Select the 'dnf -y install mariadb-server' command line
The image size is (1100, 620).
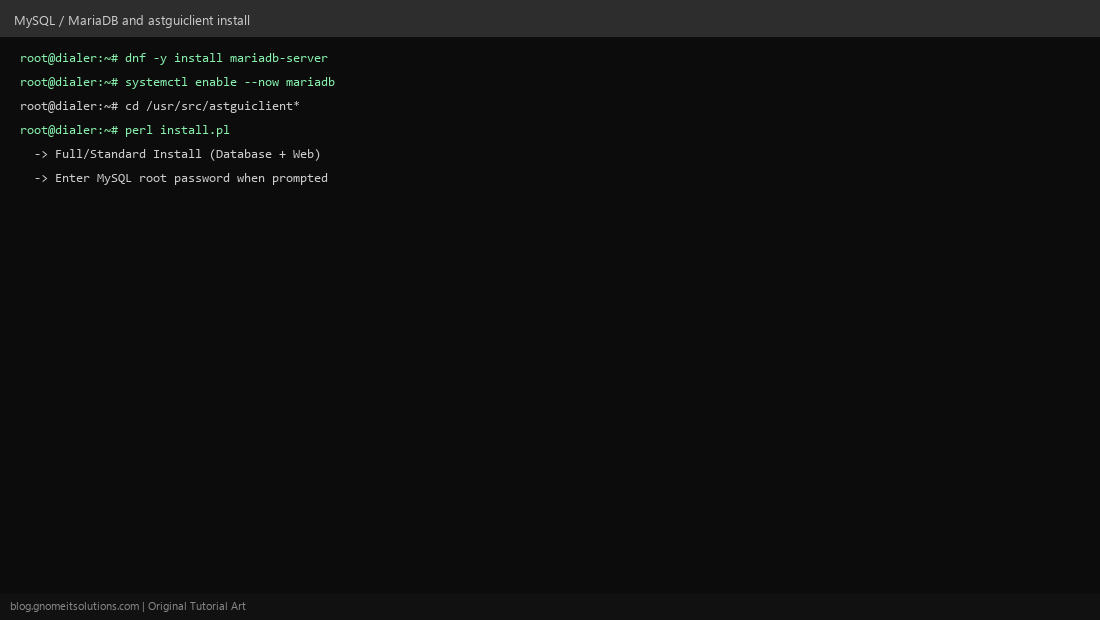(174, 58)
